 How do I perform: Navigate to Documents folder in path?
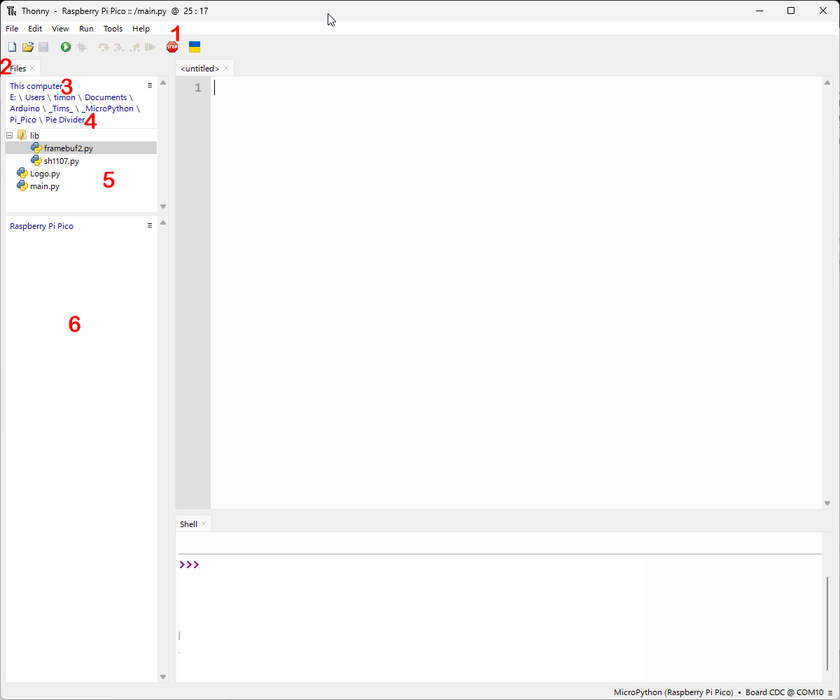(106, 97)
